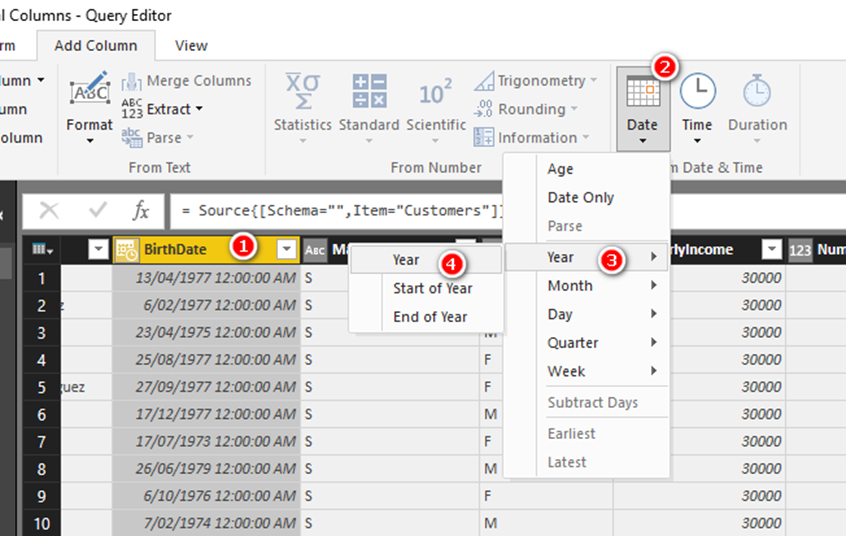This screenshot has width=846, height=536.
Task: Select the BirthDate column header
Action: [207, 249]
